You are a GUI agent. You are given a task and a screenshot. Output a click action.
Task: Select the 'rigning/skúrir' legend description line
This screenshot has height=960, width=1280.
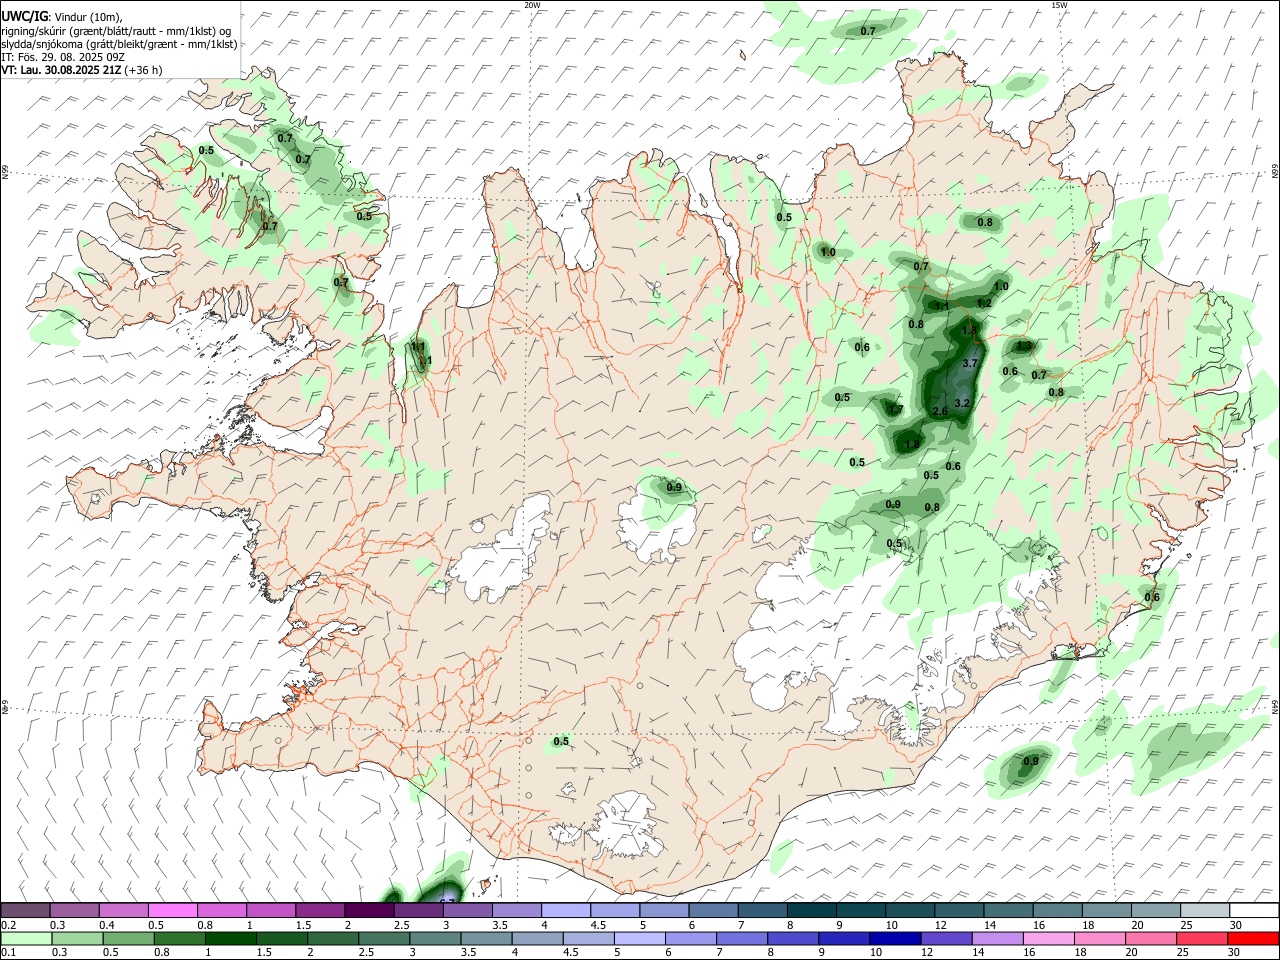[x=116, y=31]
